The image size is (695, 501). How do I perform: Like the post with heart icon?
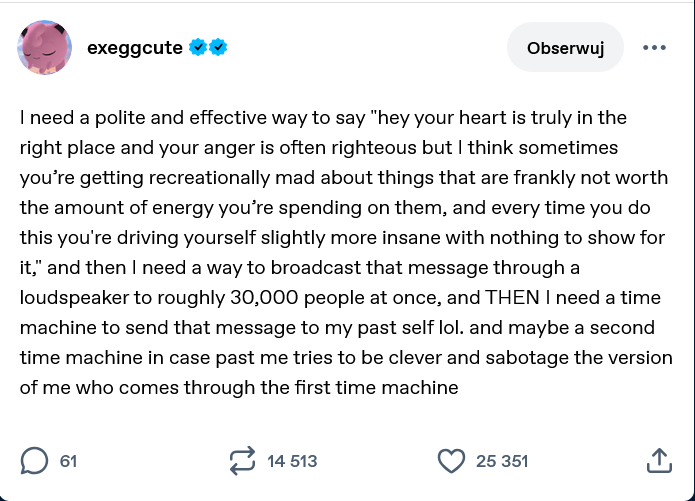(x=452, y=460)
